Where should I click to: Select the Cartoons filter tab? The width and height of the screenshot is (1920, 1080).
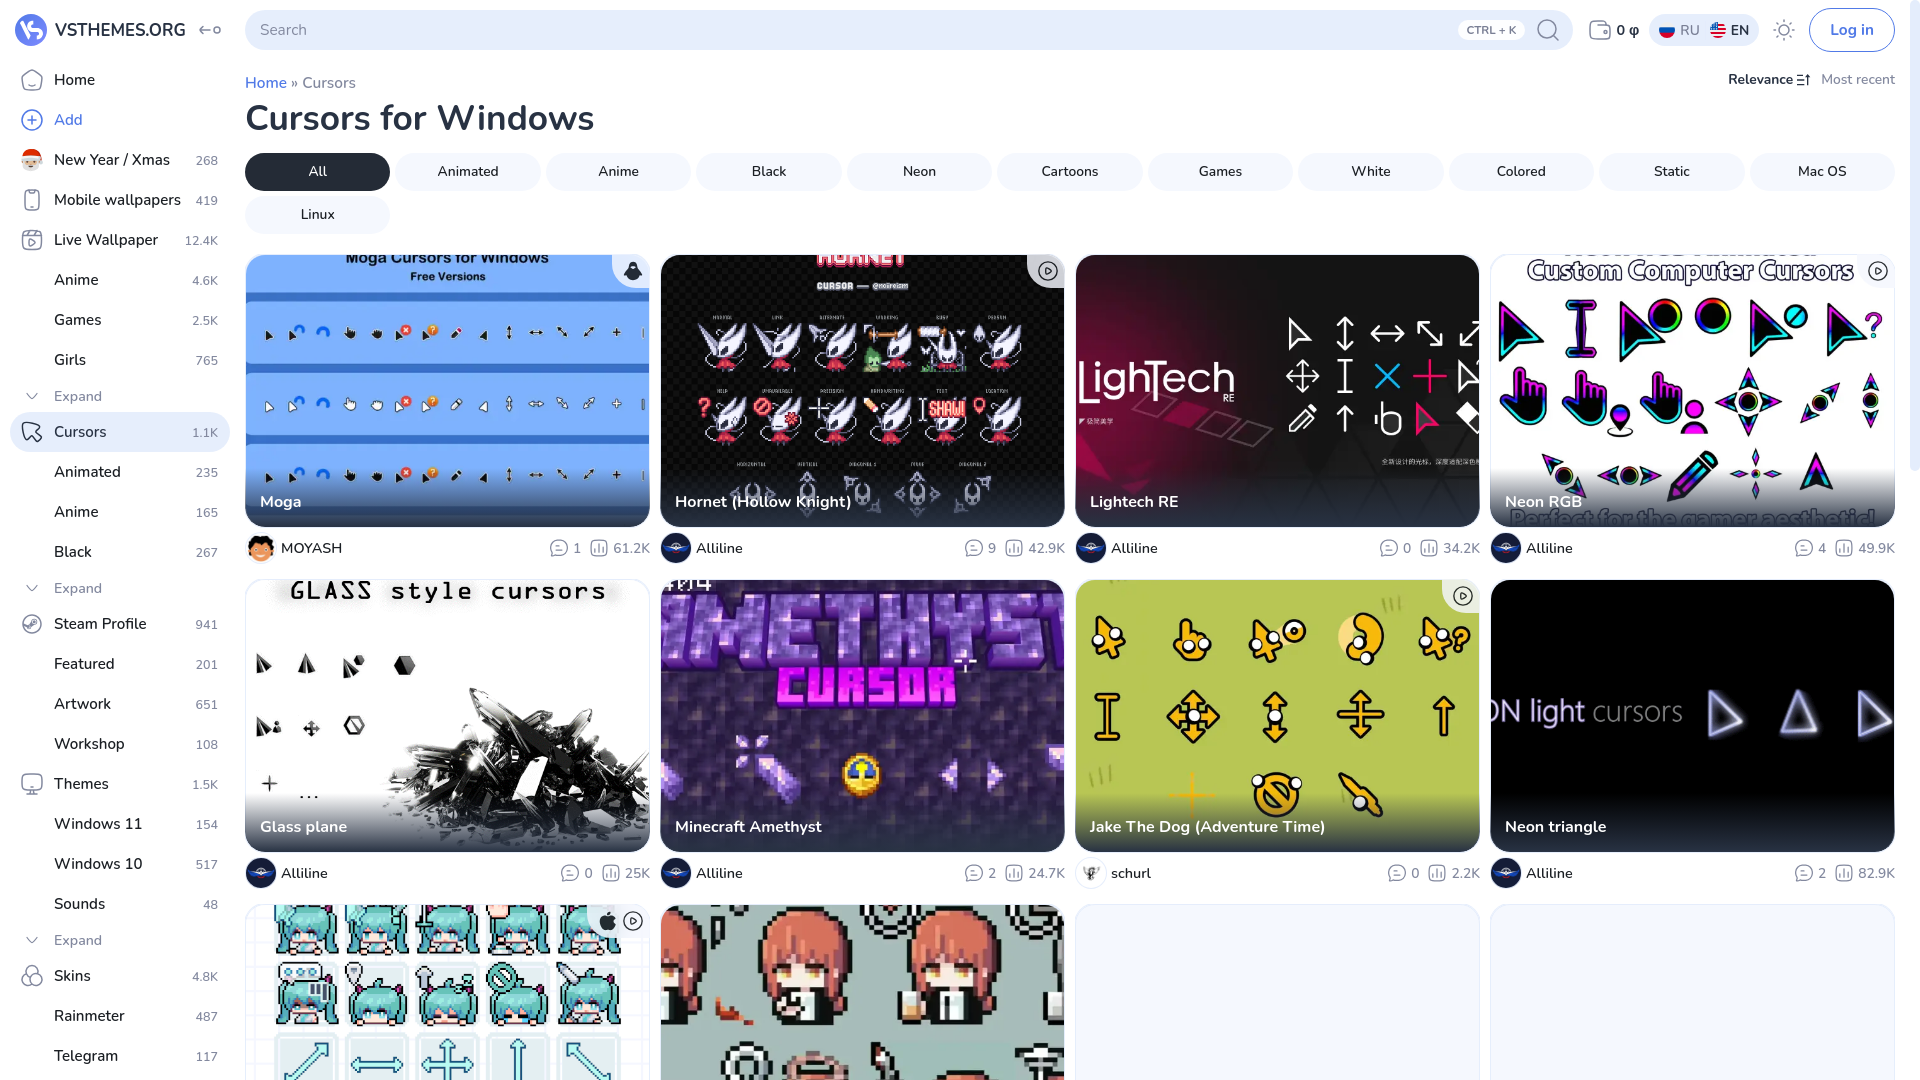click(1070, 171)
